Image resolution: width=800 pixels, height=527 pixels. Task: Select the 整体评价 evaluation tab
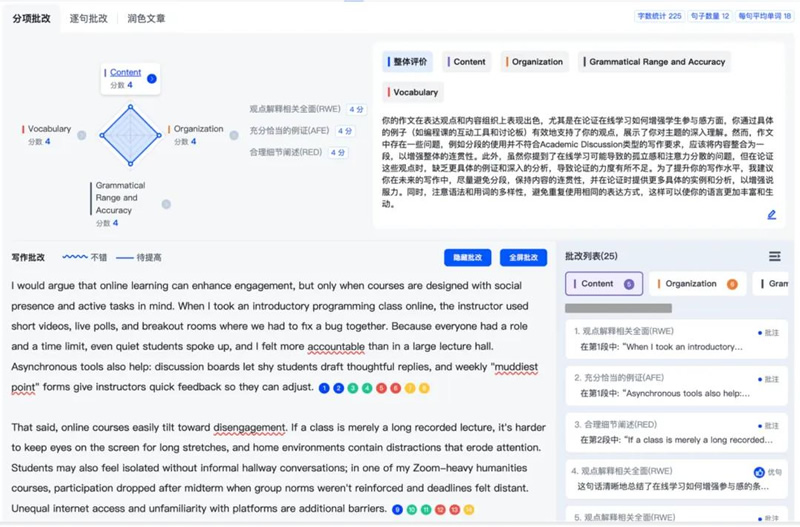(x=407, y=62)
